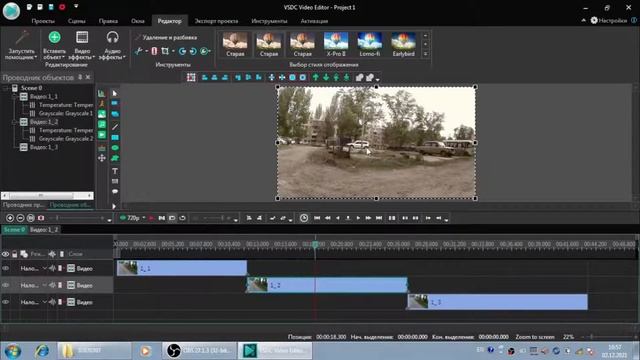Mute audio on the third Видео layer
The height and width of the screenshot is (360, 640).
pos(52,302)
